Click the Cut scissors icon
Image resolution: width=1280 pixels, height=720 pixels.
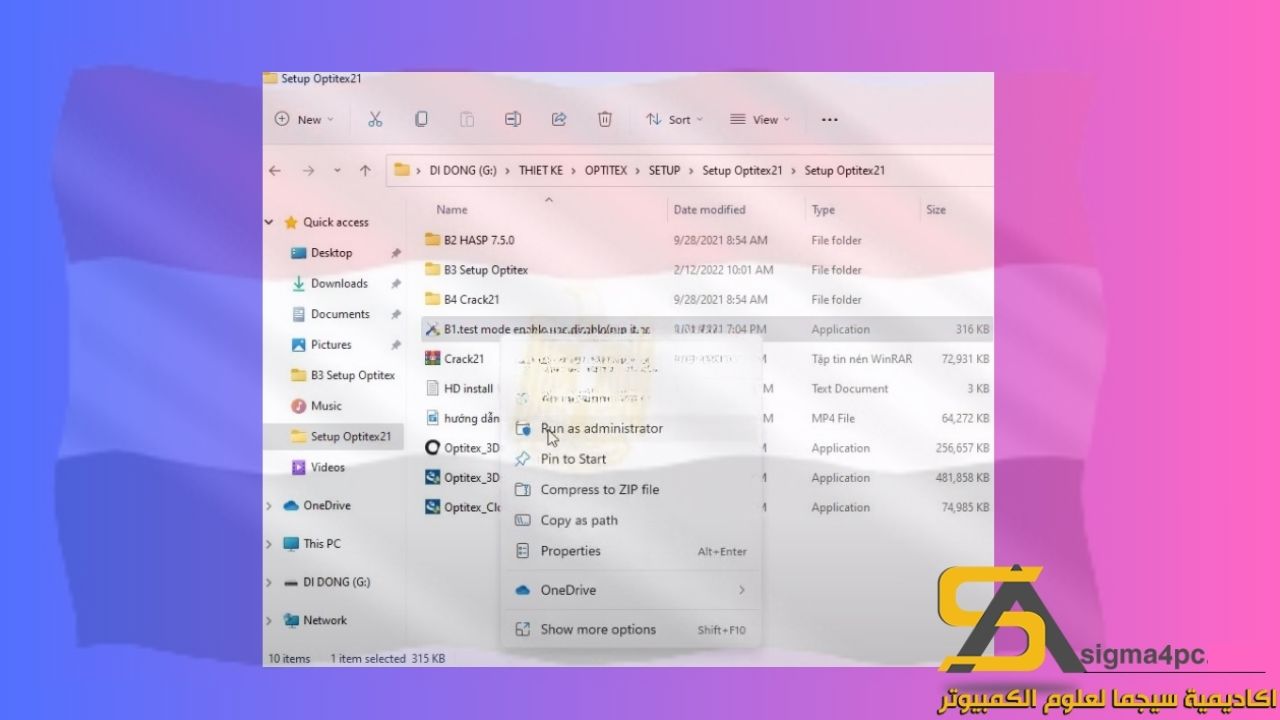pos(375,119)
